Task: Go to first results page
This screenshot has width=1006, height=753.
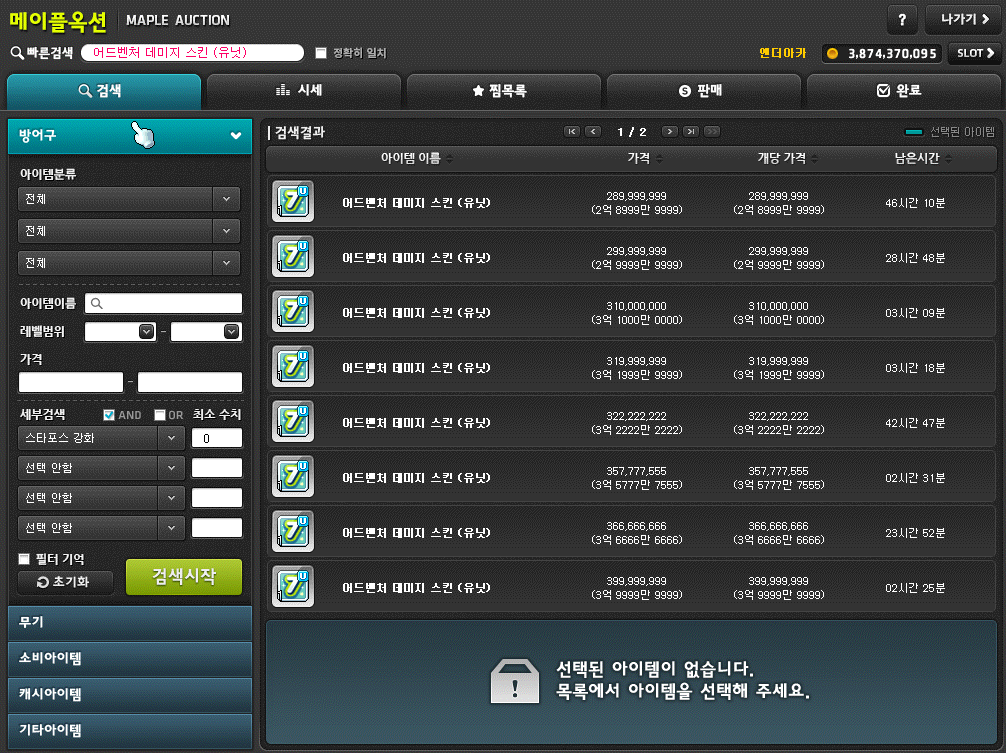Action: point(572,131)
